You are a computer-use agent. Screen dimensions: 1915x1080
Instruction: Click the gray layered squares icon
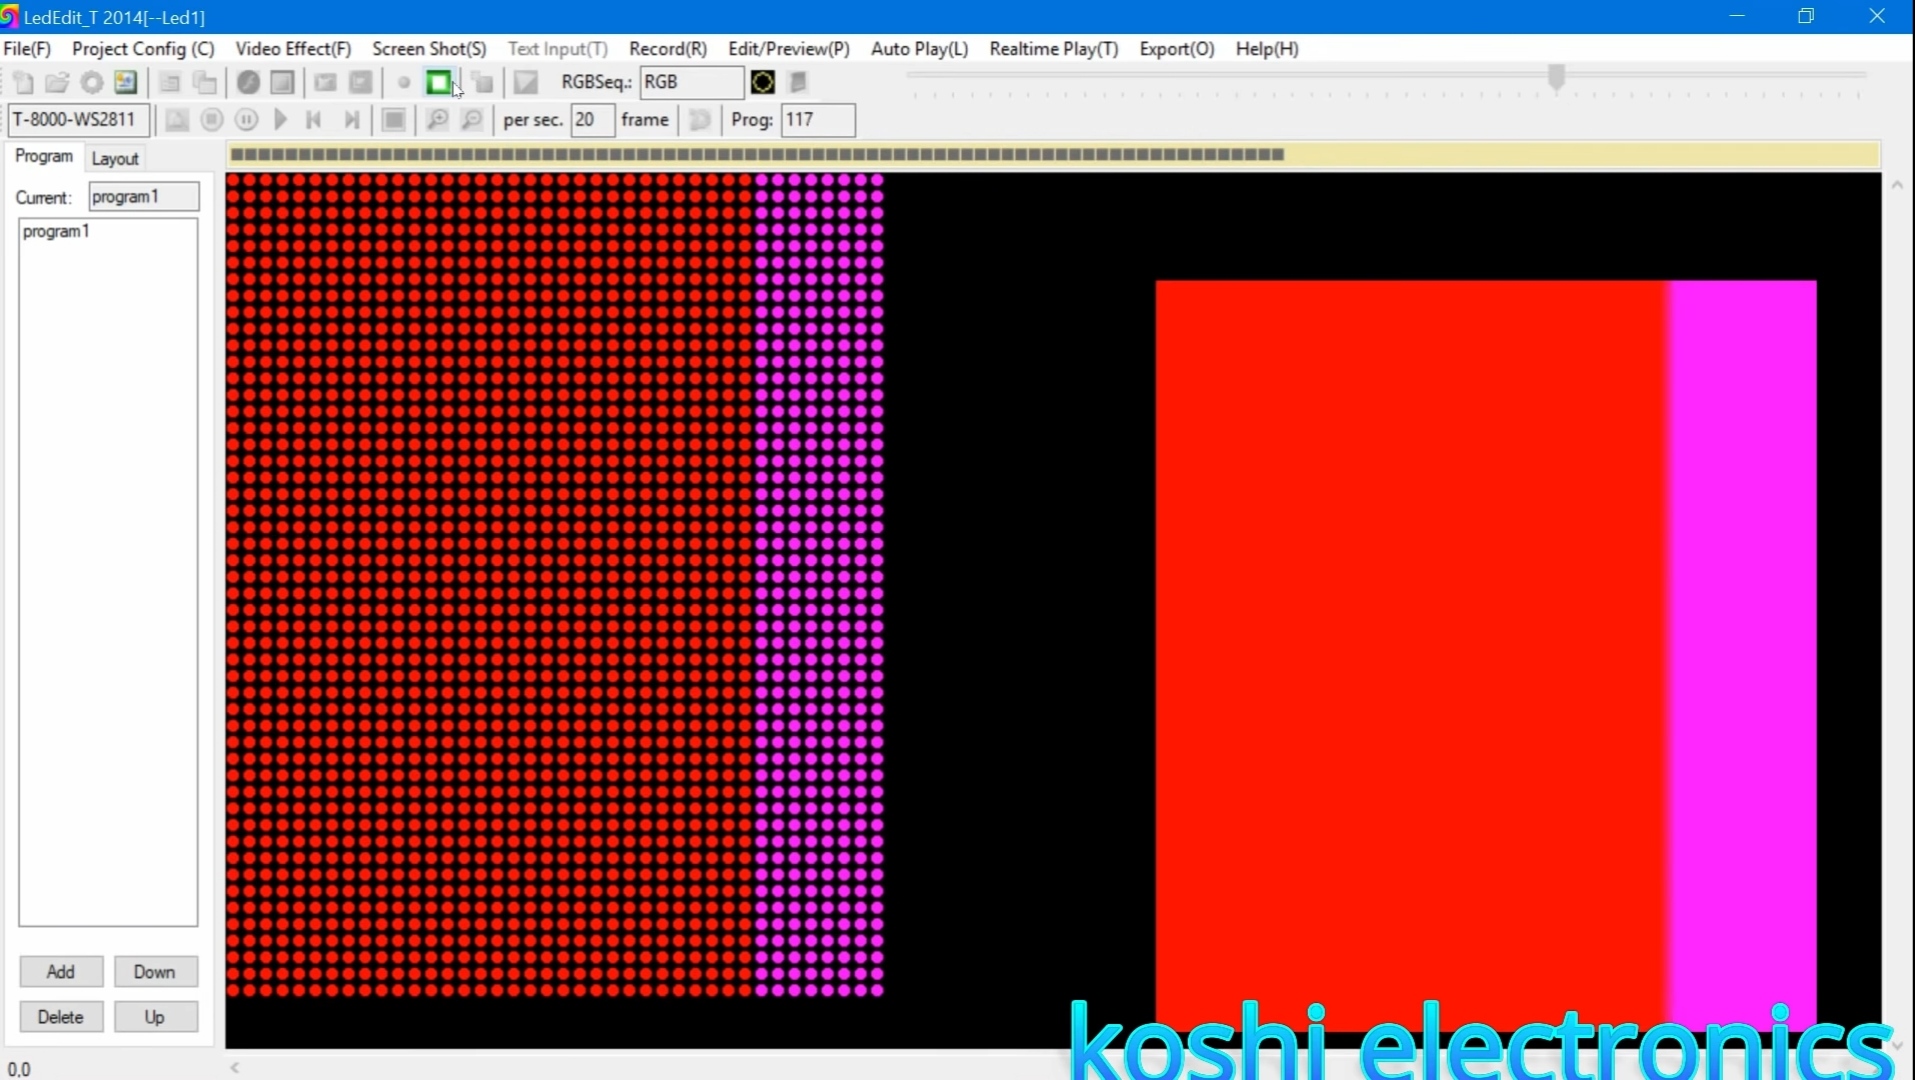pos(483,83)
